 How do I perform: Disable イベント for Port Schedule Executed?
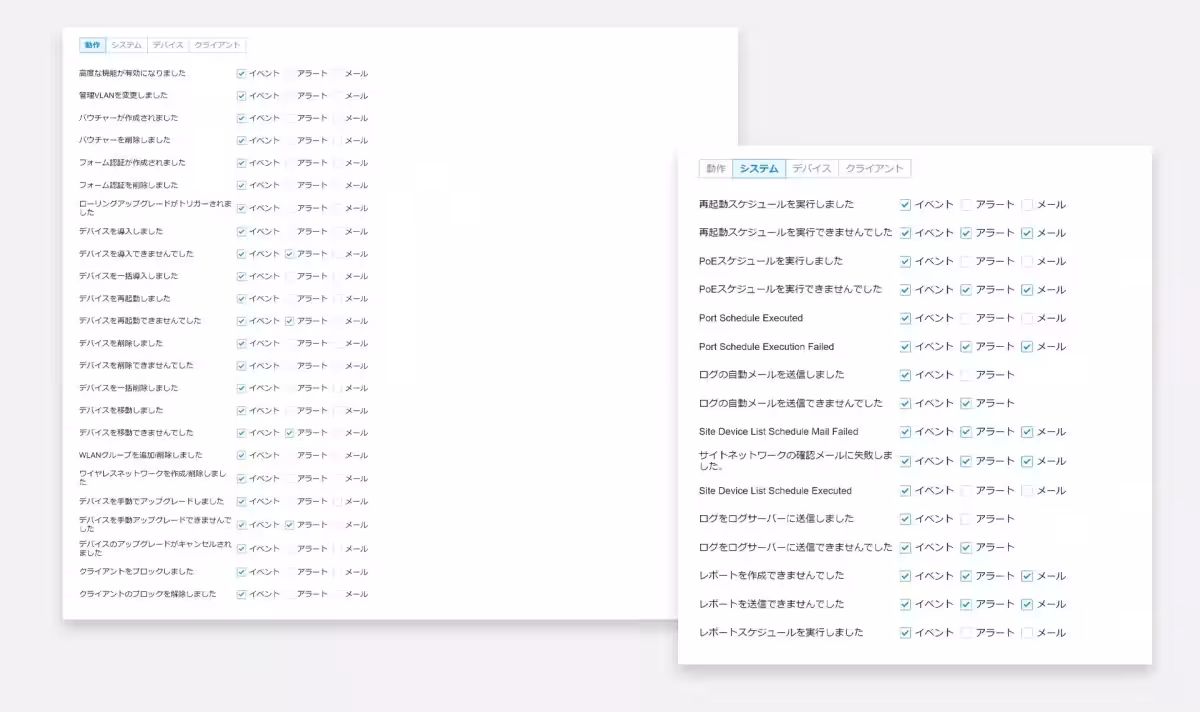[x=905, y=317]
